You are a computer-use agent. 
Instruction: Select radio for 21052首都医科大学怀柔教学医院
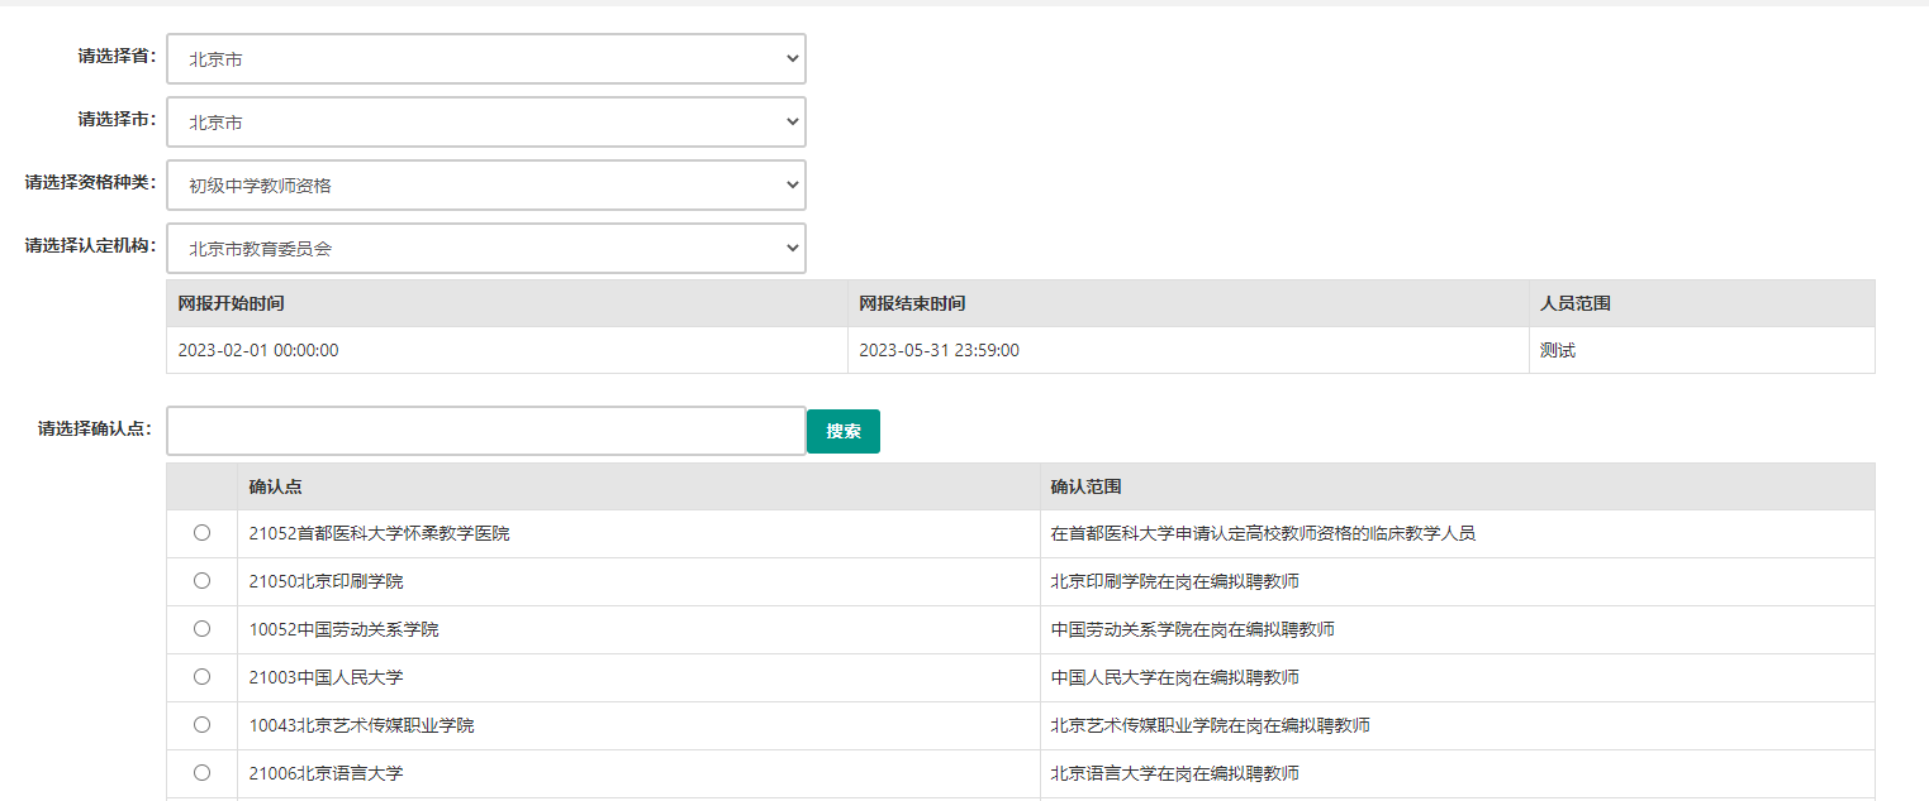tap(202, 533)
